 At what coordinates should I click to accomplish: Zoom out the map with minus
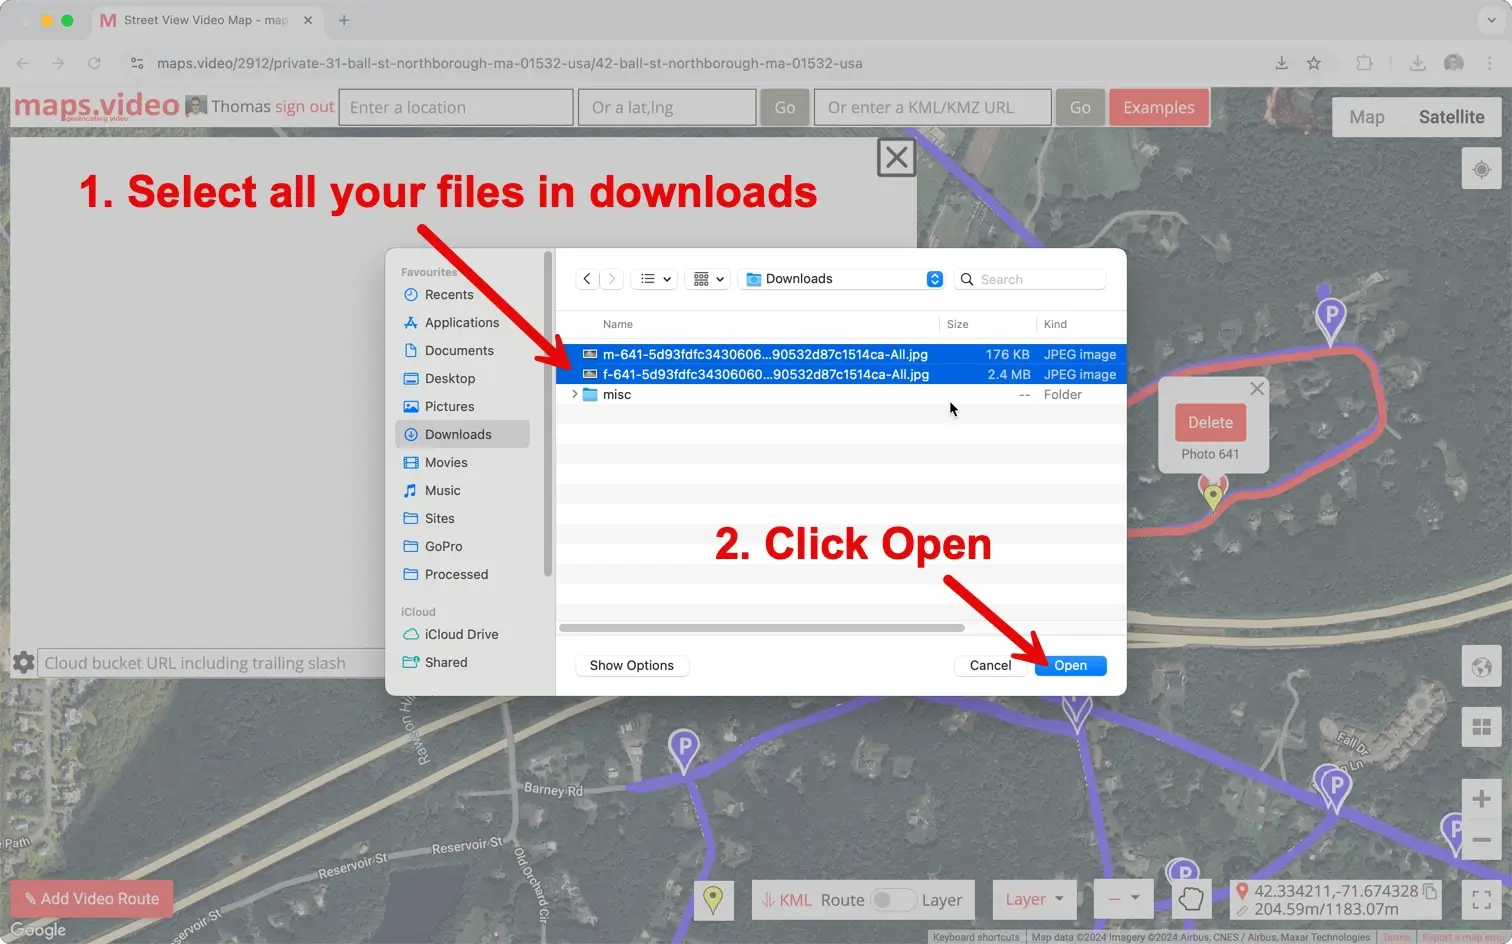(1481, 839)
